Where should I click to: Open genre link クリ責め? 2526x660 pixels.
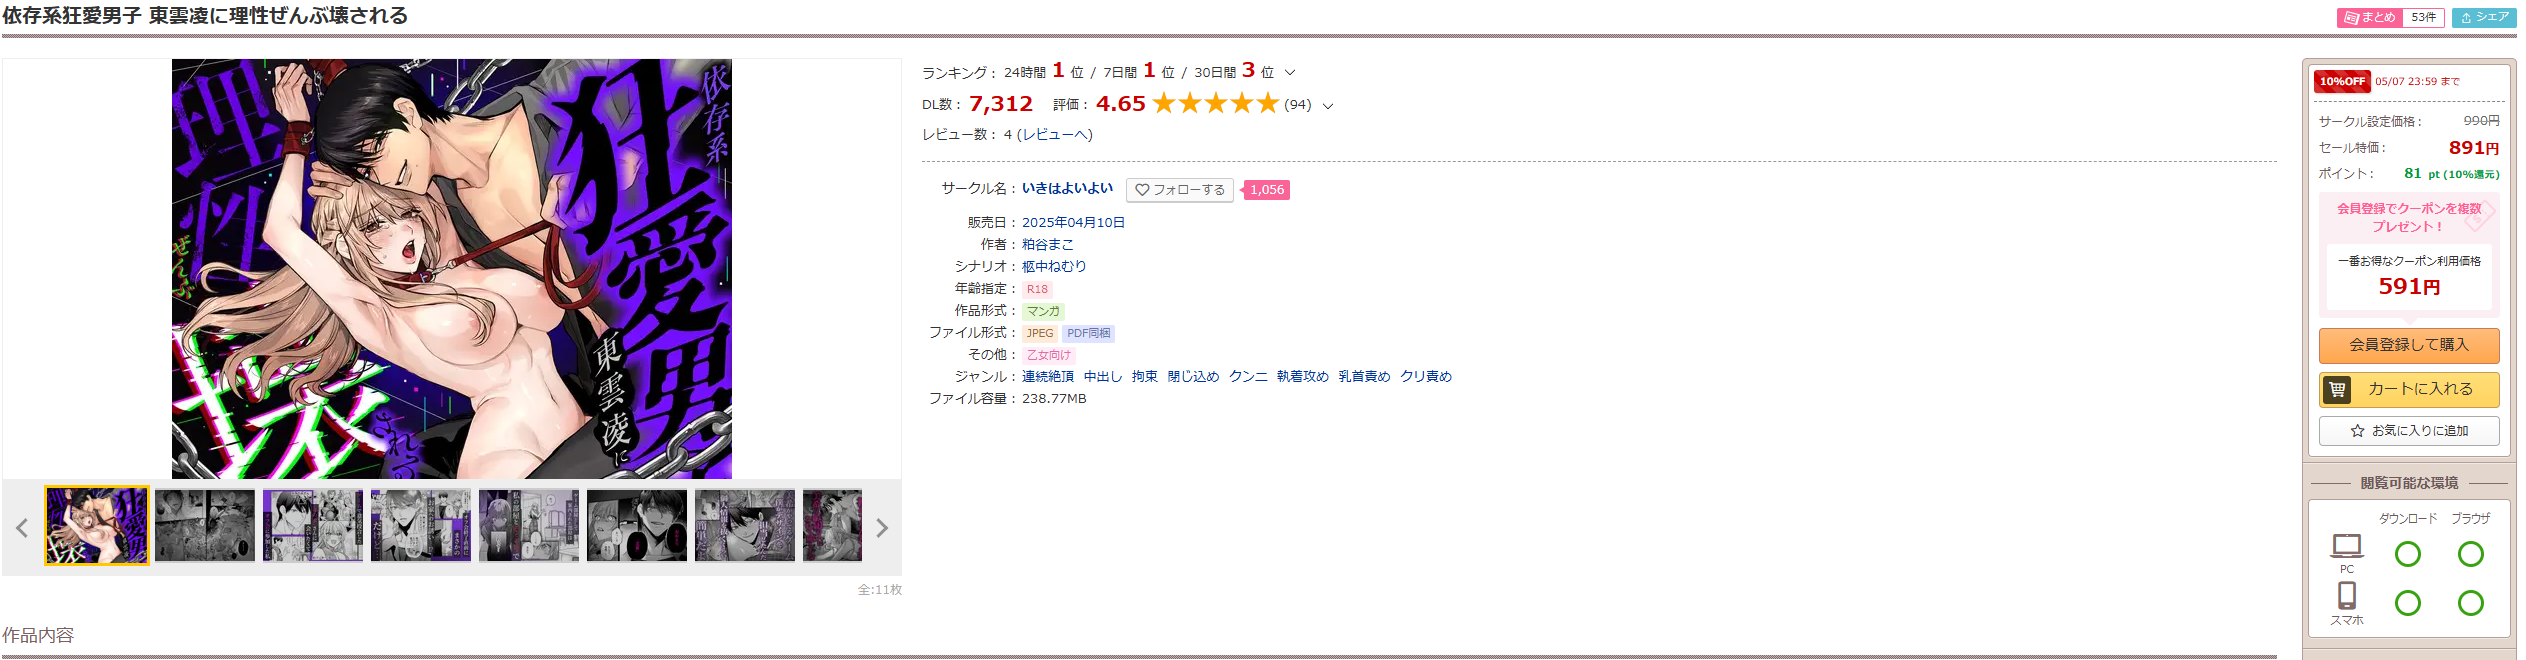coord(1426,377)
